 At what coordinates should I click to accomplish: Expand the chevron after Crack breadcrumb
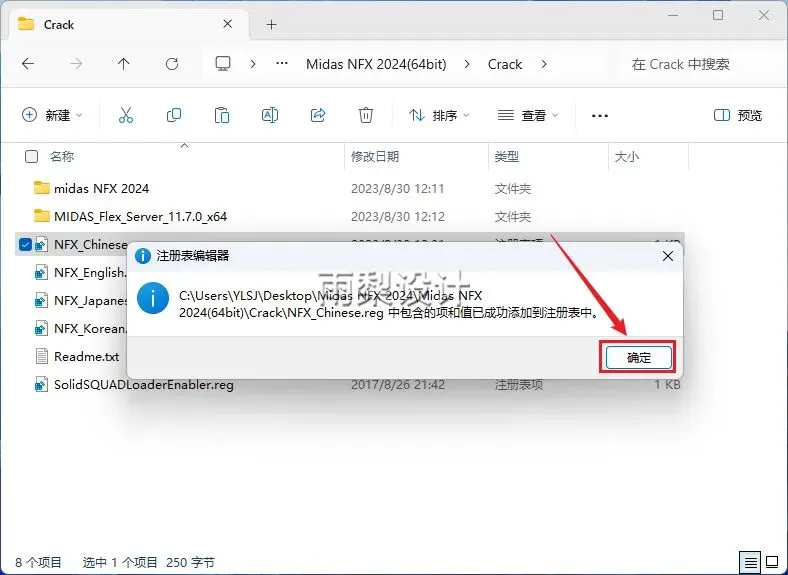(544, 64)
